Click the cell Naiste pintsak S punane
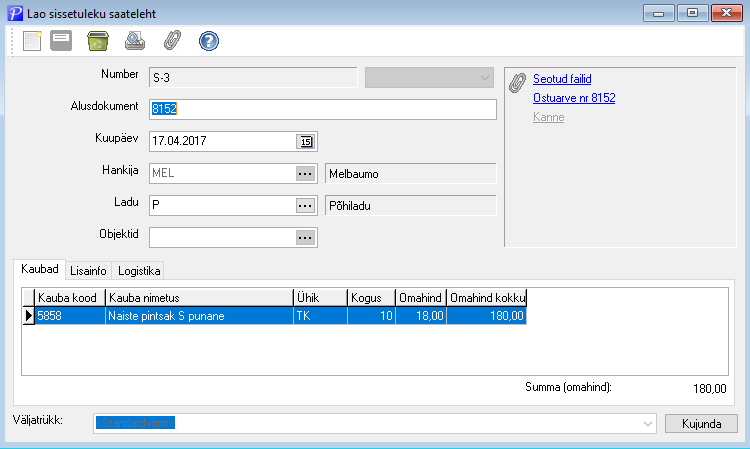This screenshot has height=449, width=750. click(199, 316)
